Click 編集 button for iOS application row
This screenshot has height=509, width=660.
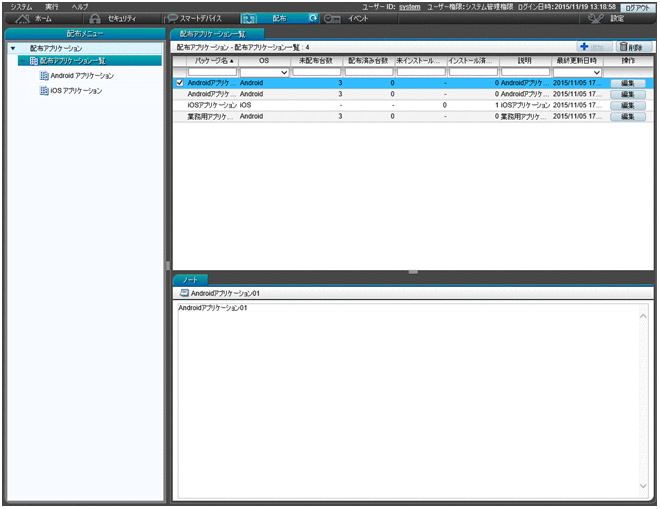coord(627,105)
